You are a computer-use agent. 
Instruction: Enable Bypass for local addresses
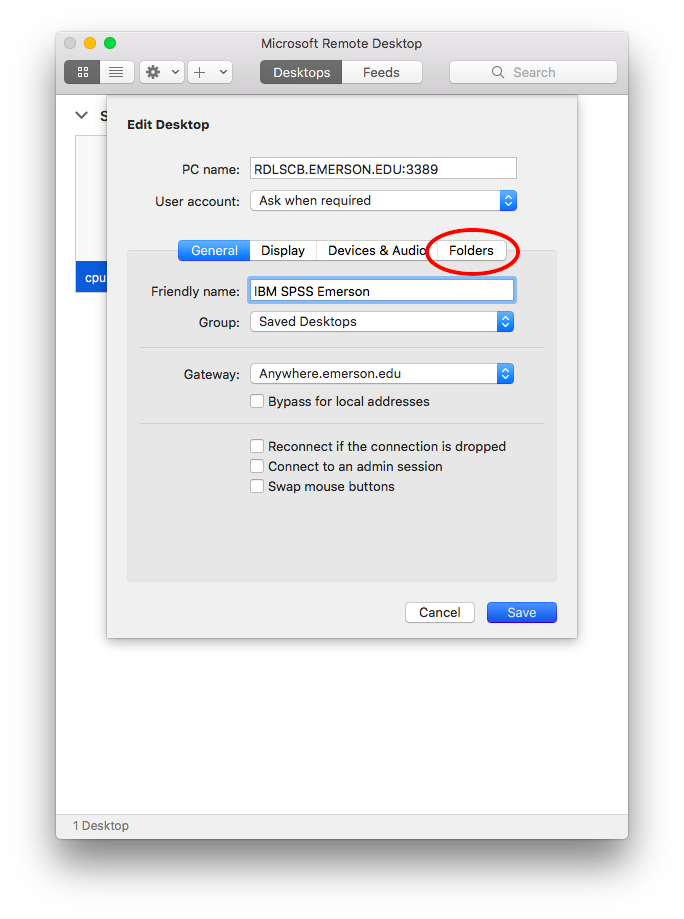(257, 401)
